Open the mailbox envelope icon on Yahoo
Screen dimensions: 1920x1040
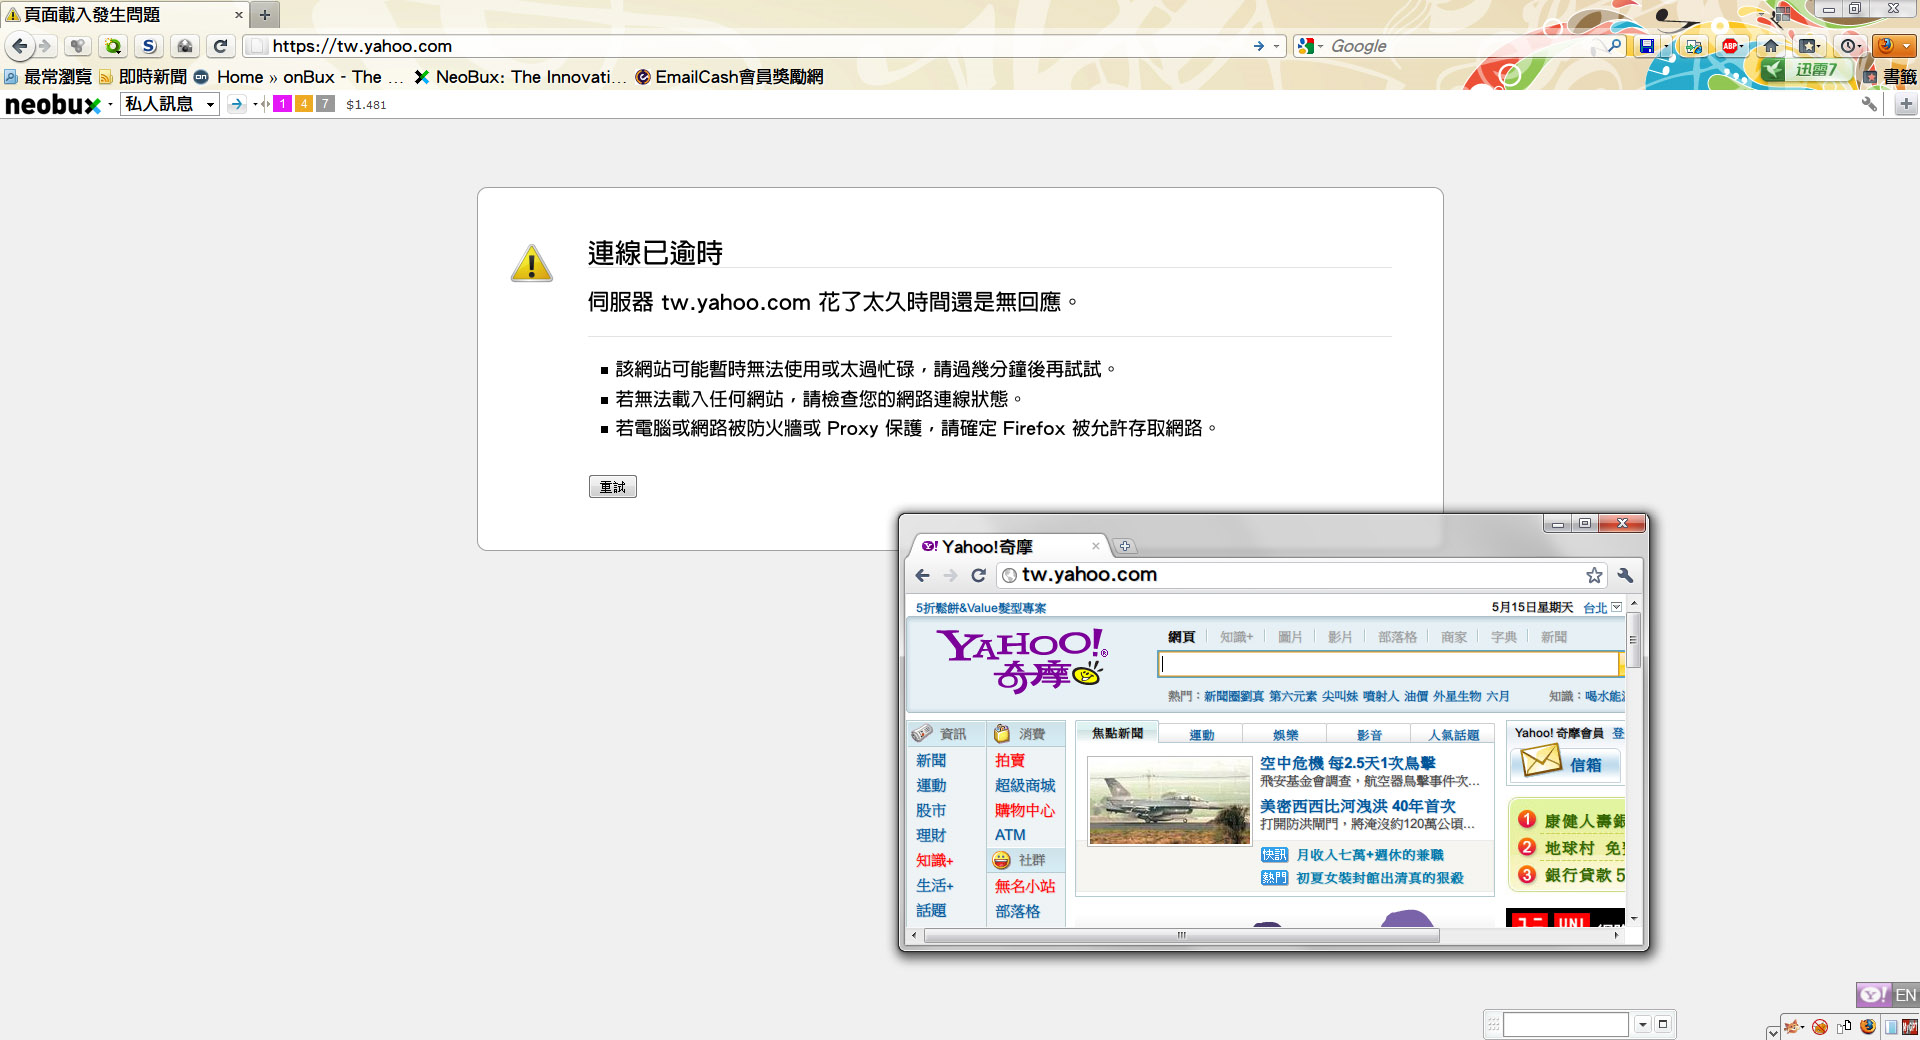1541,762
